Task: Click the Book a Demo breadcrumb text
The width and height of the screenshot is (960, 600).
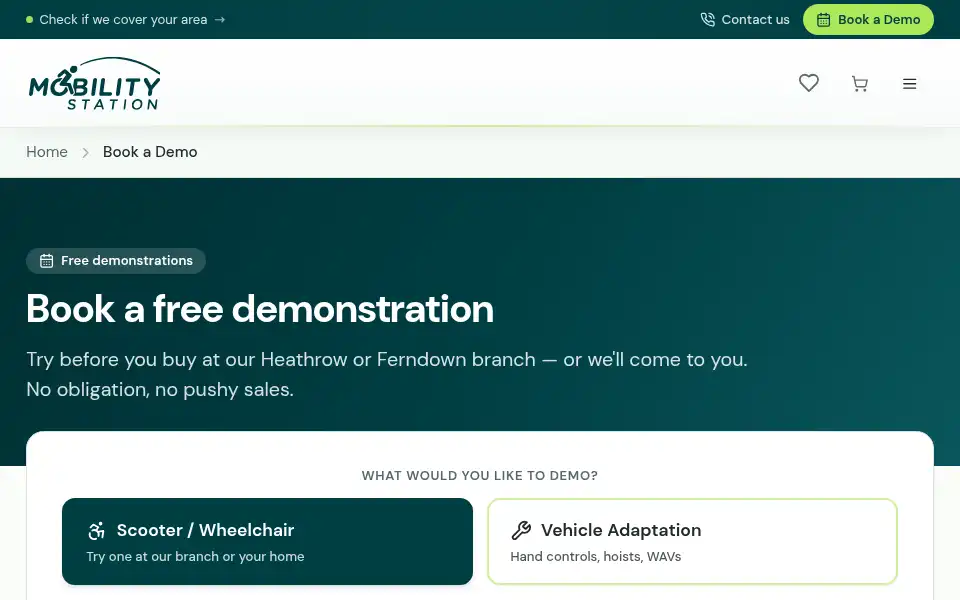Action: point(150,152)
